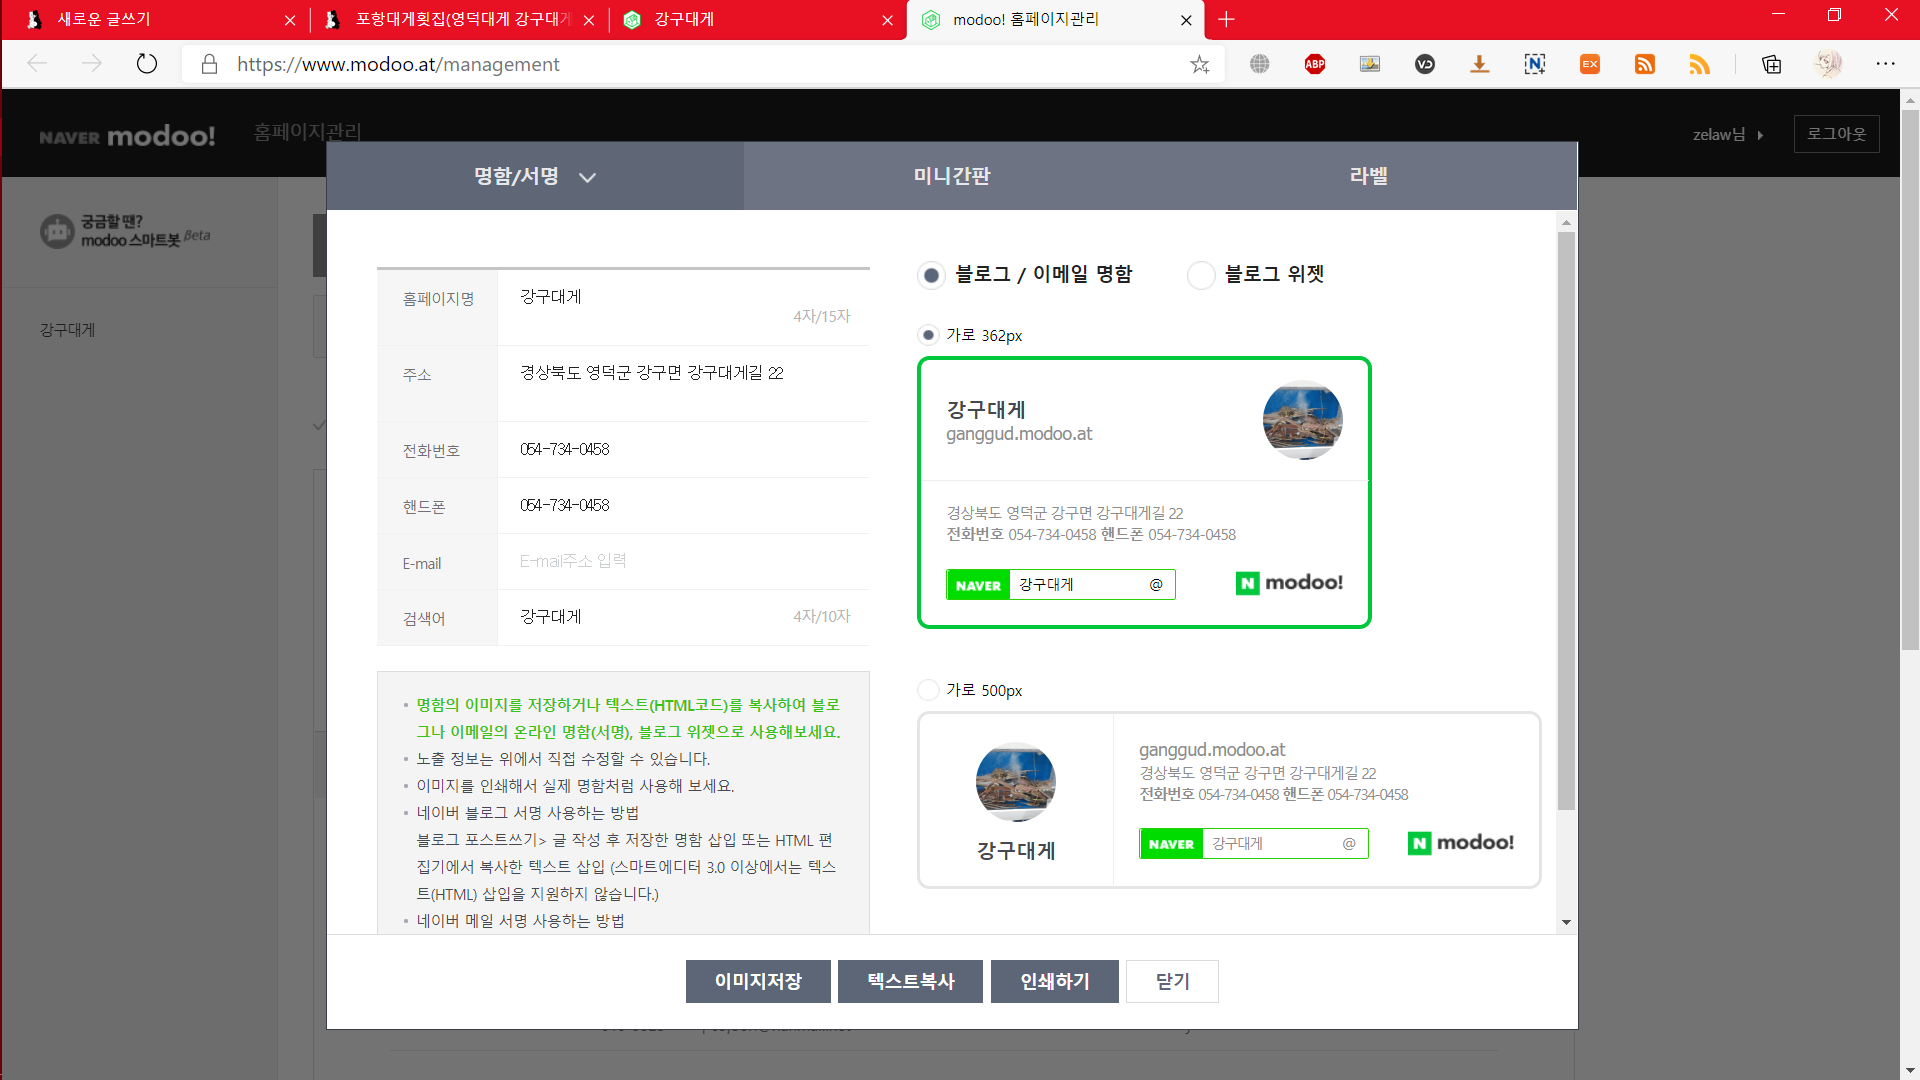The image size is (1920, 1080).
Task: Bookmark this page with the star icon
Action: click(1199, 64)
